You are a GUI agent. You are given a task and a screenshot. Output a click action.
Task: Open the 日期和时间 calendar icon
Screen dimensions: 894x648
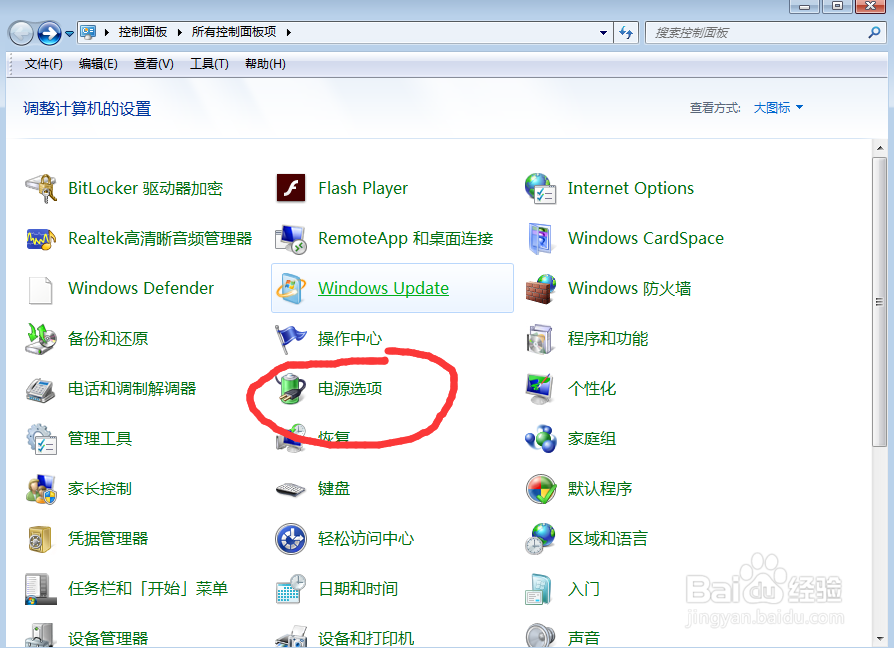click(291, 589)
